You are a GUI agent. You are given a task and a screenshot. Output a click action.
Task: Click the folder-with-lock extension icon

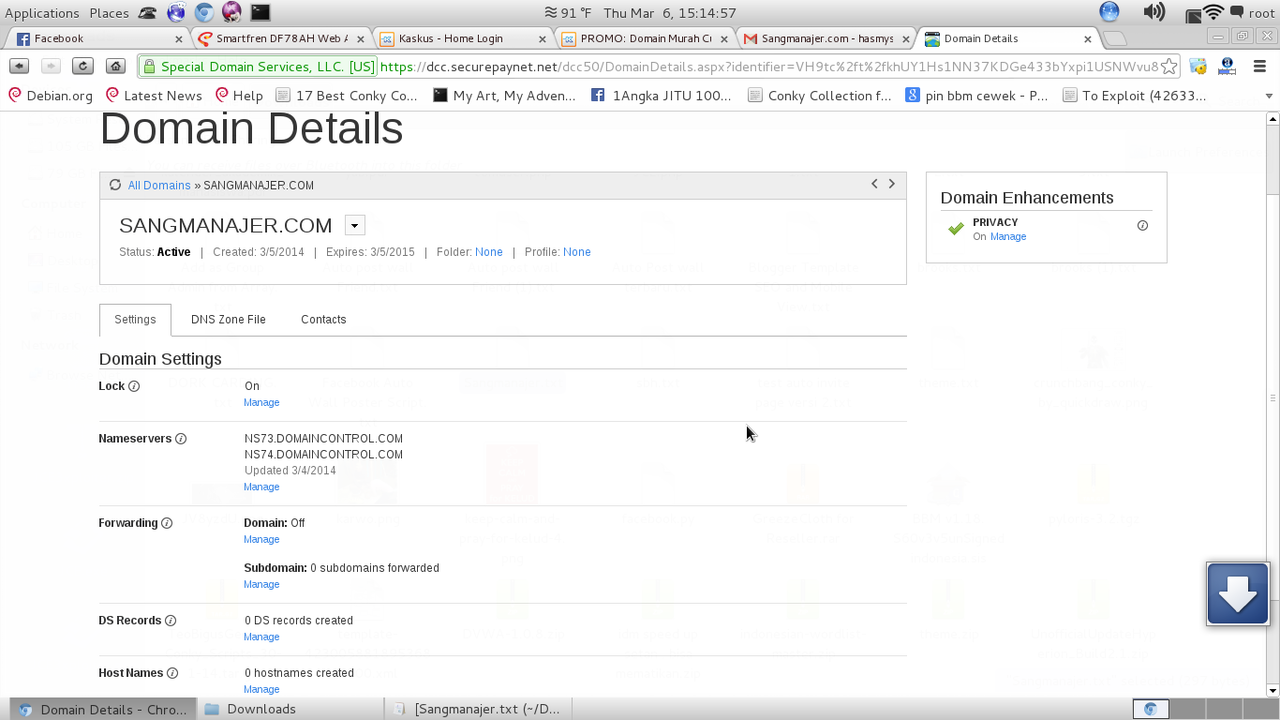[x=1197, y=67]
